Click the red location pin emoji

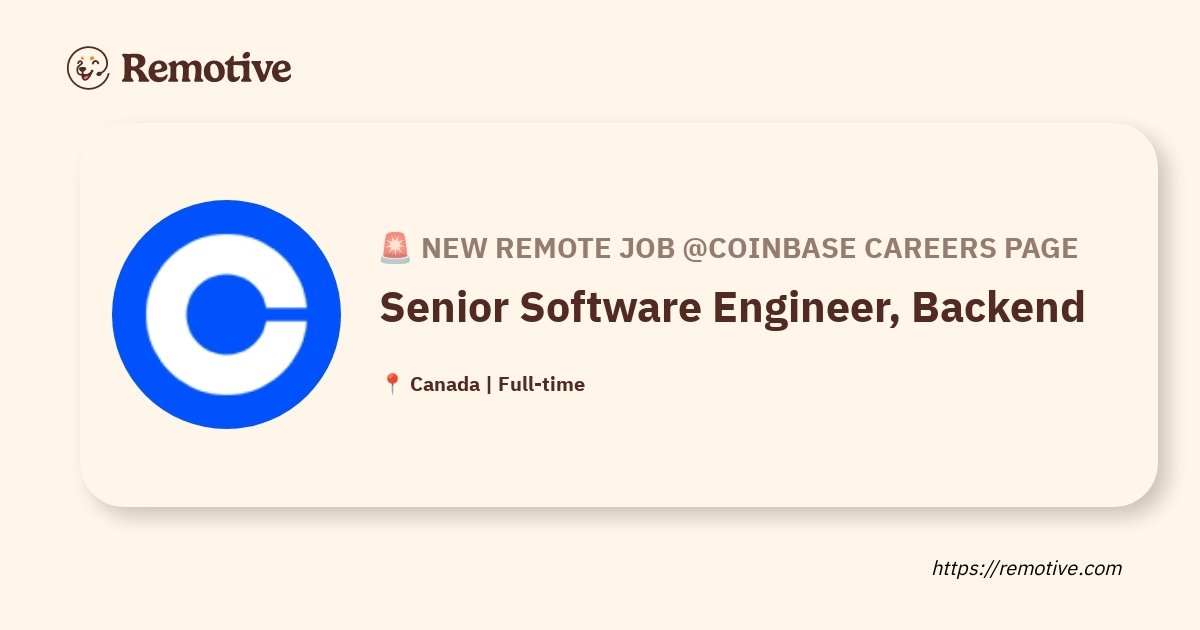(x=392, y=384)
